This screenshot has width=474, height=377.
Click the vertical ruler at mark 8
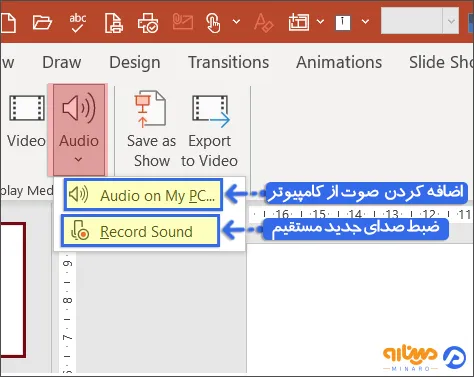[67, 300]
